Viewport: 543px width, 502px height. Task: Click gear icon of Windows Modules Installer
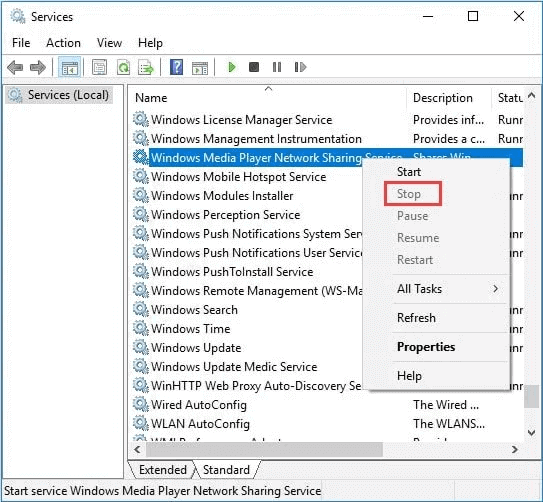[x=141, y=195]
